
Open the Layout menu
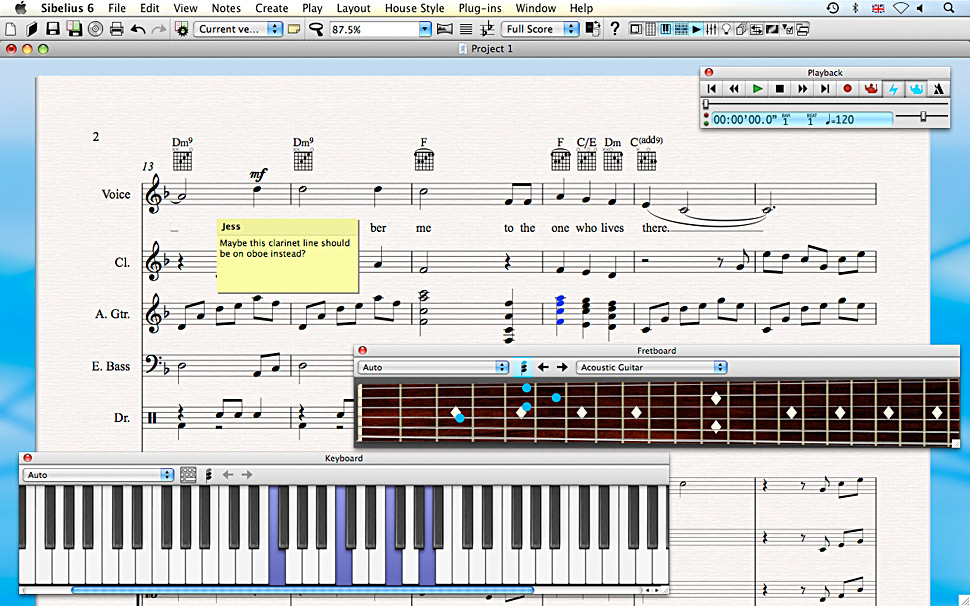click(x=353, y=8)
